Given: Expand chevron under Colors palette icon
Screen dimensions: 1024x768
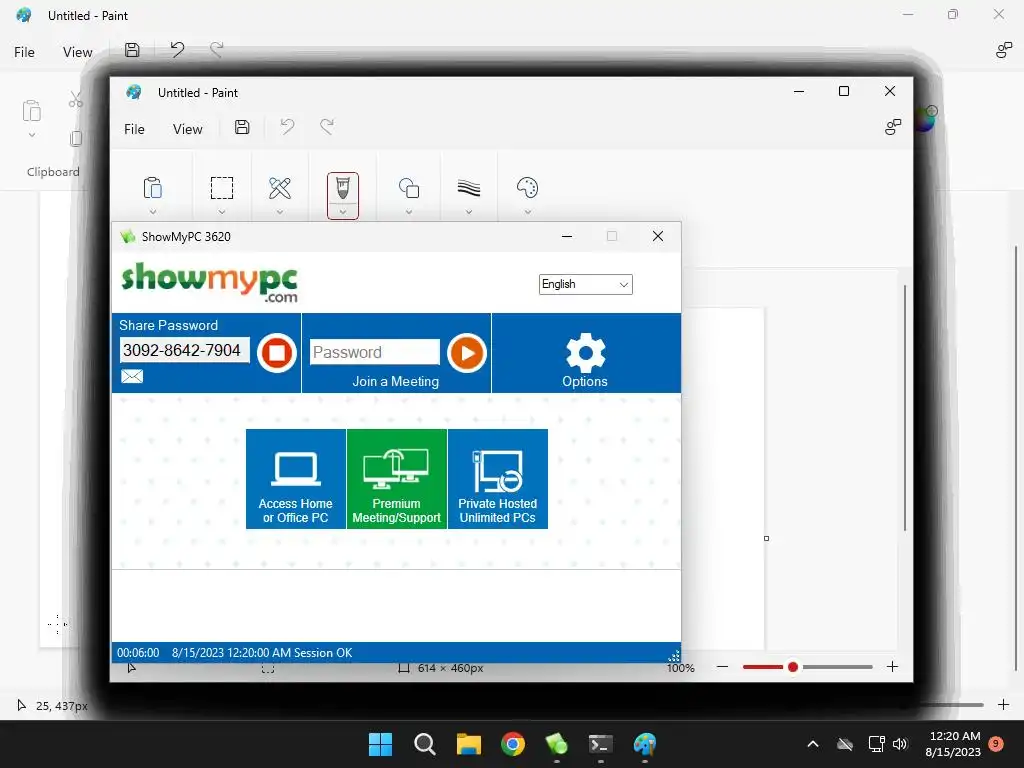Looking at the screenshot, I should point(528,212).
